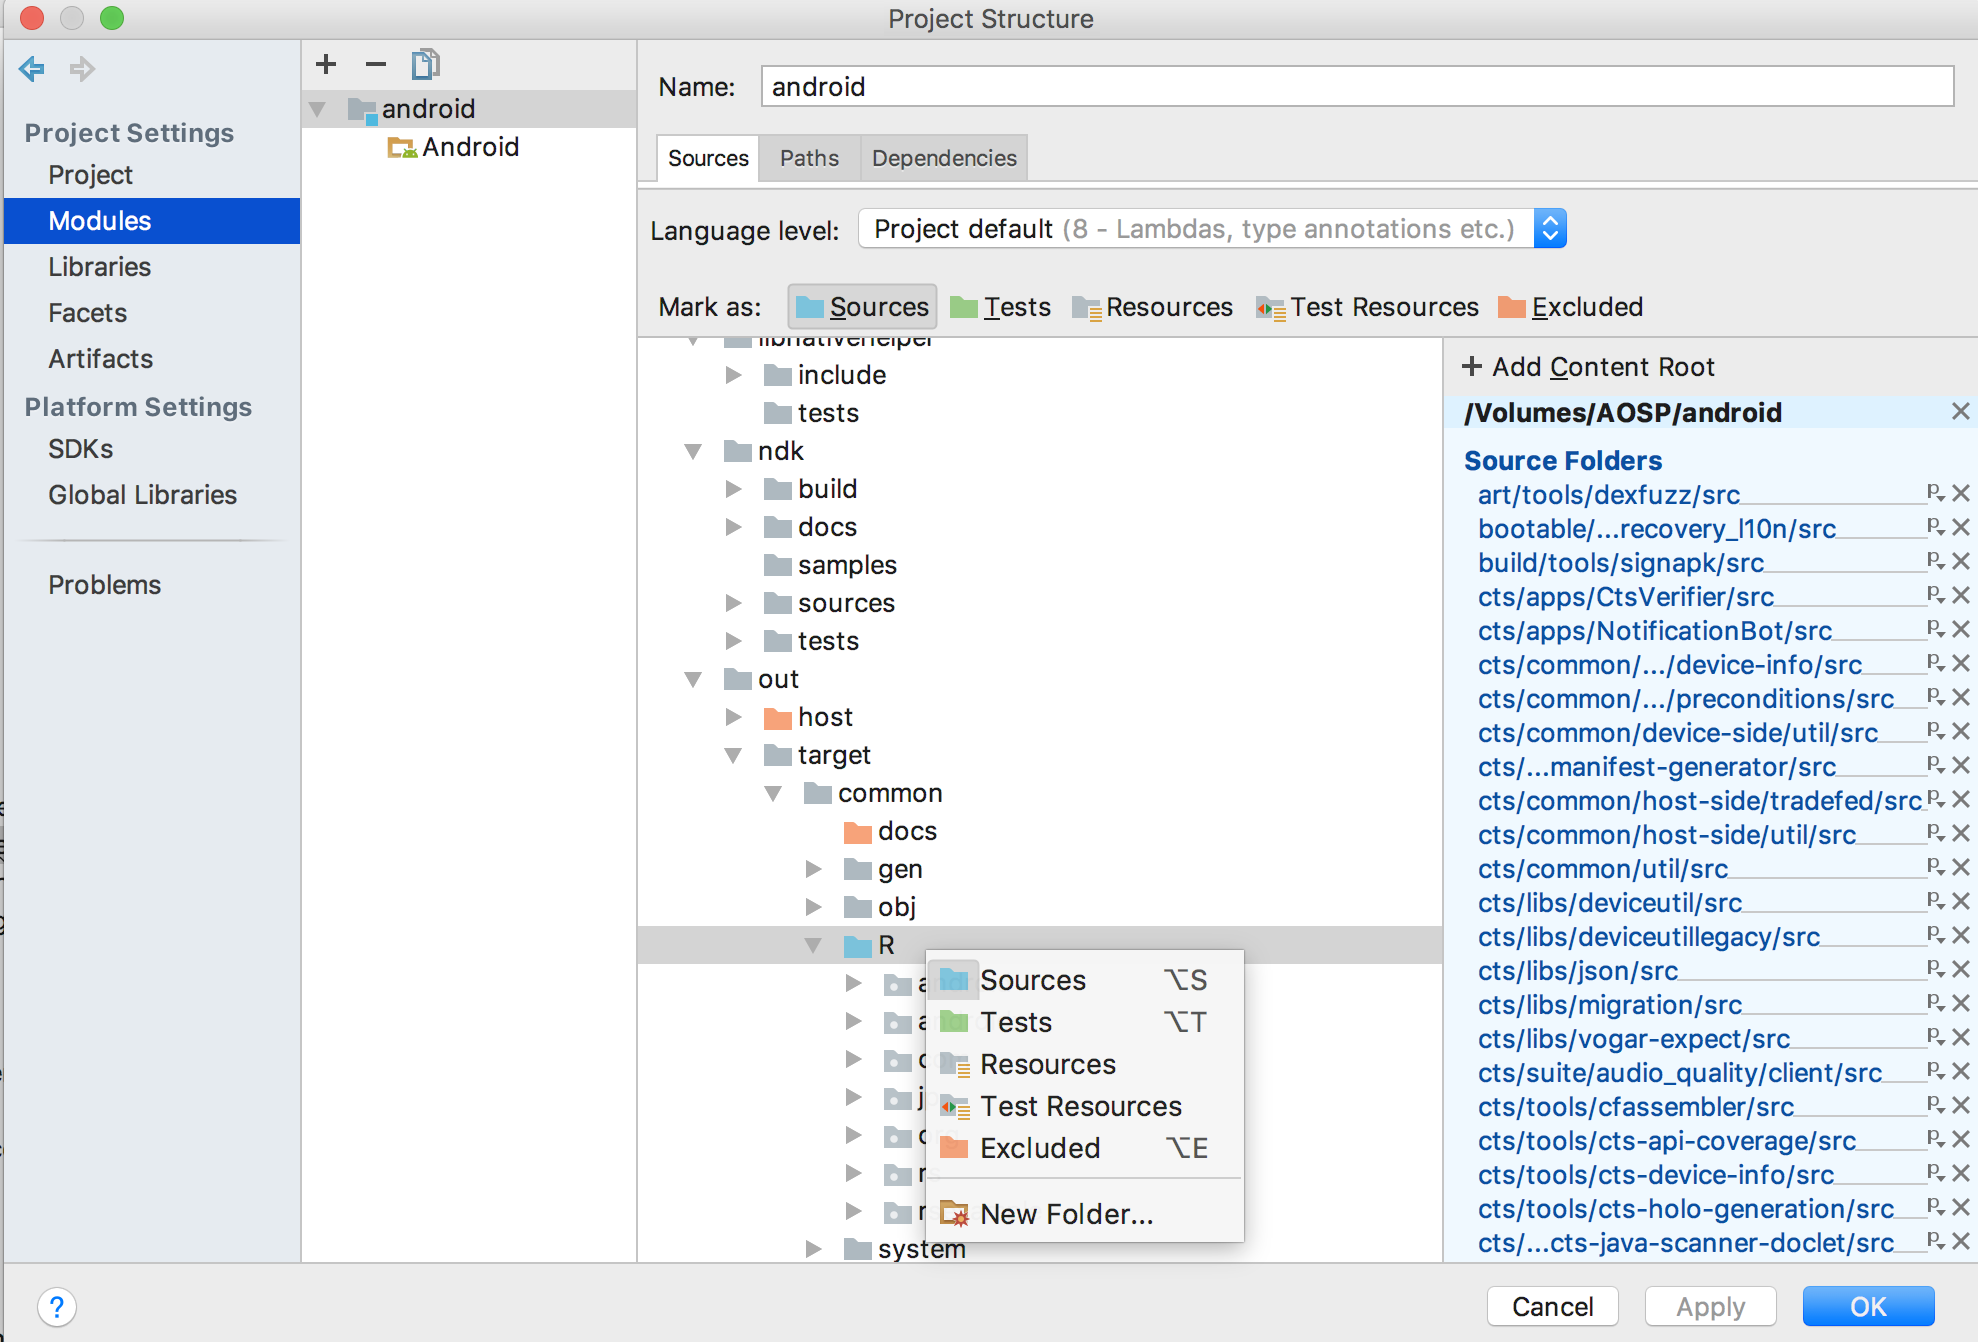The image size is (1978, 1342).
Task: Collapse the common folder
Action: click(x=773, y=793)
